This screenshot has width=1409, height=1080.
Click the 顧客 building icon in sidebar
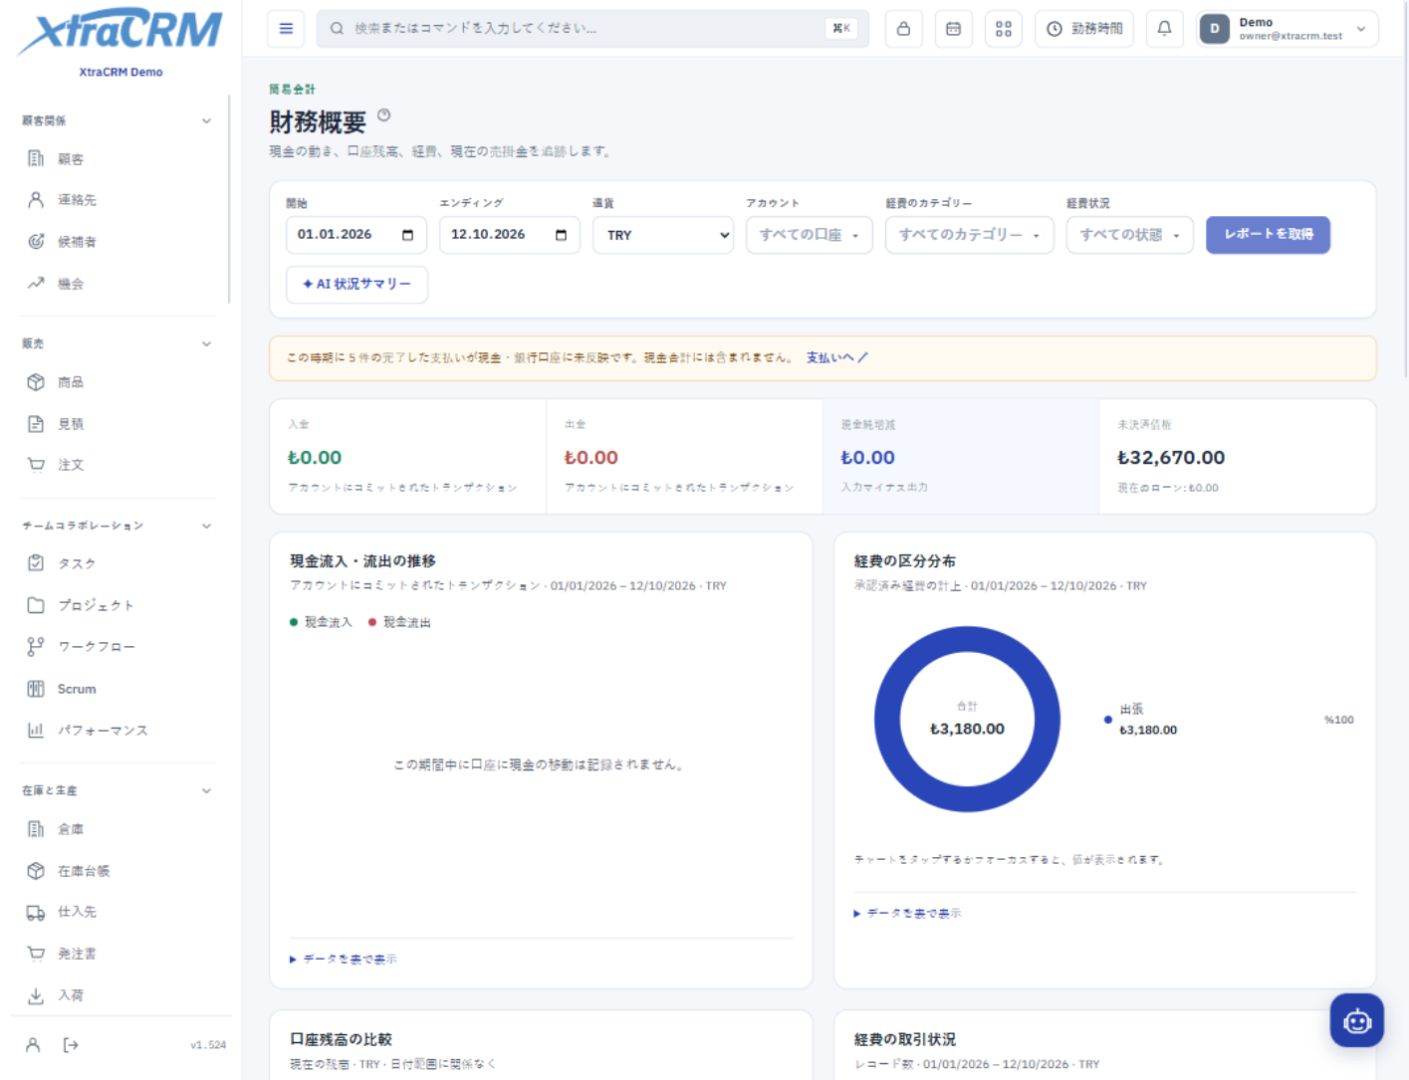(x=36, y=158)
